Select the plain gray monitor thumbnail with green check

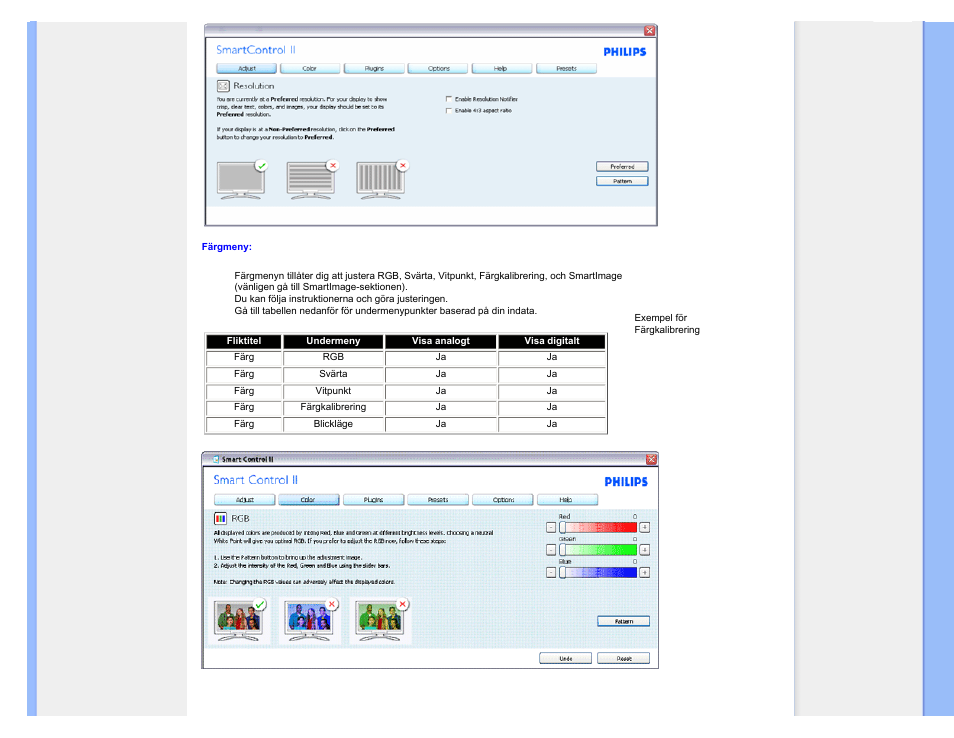coord(242,180)
